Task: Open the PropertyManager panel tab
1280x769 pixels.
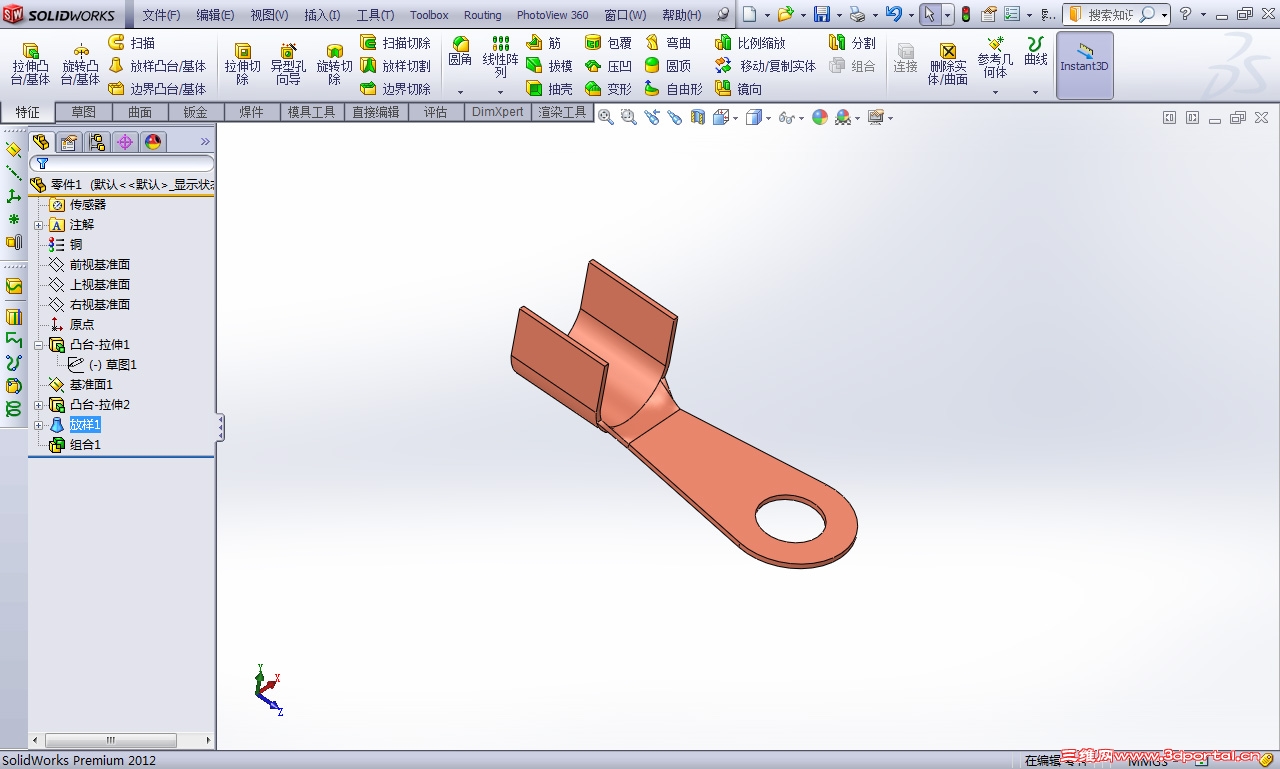Action: coord(69,142)
